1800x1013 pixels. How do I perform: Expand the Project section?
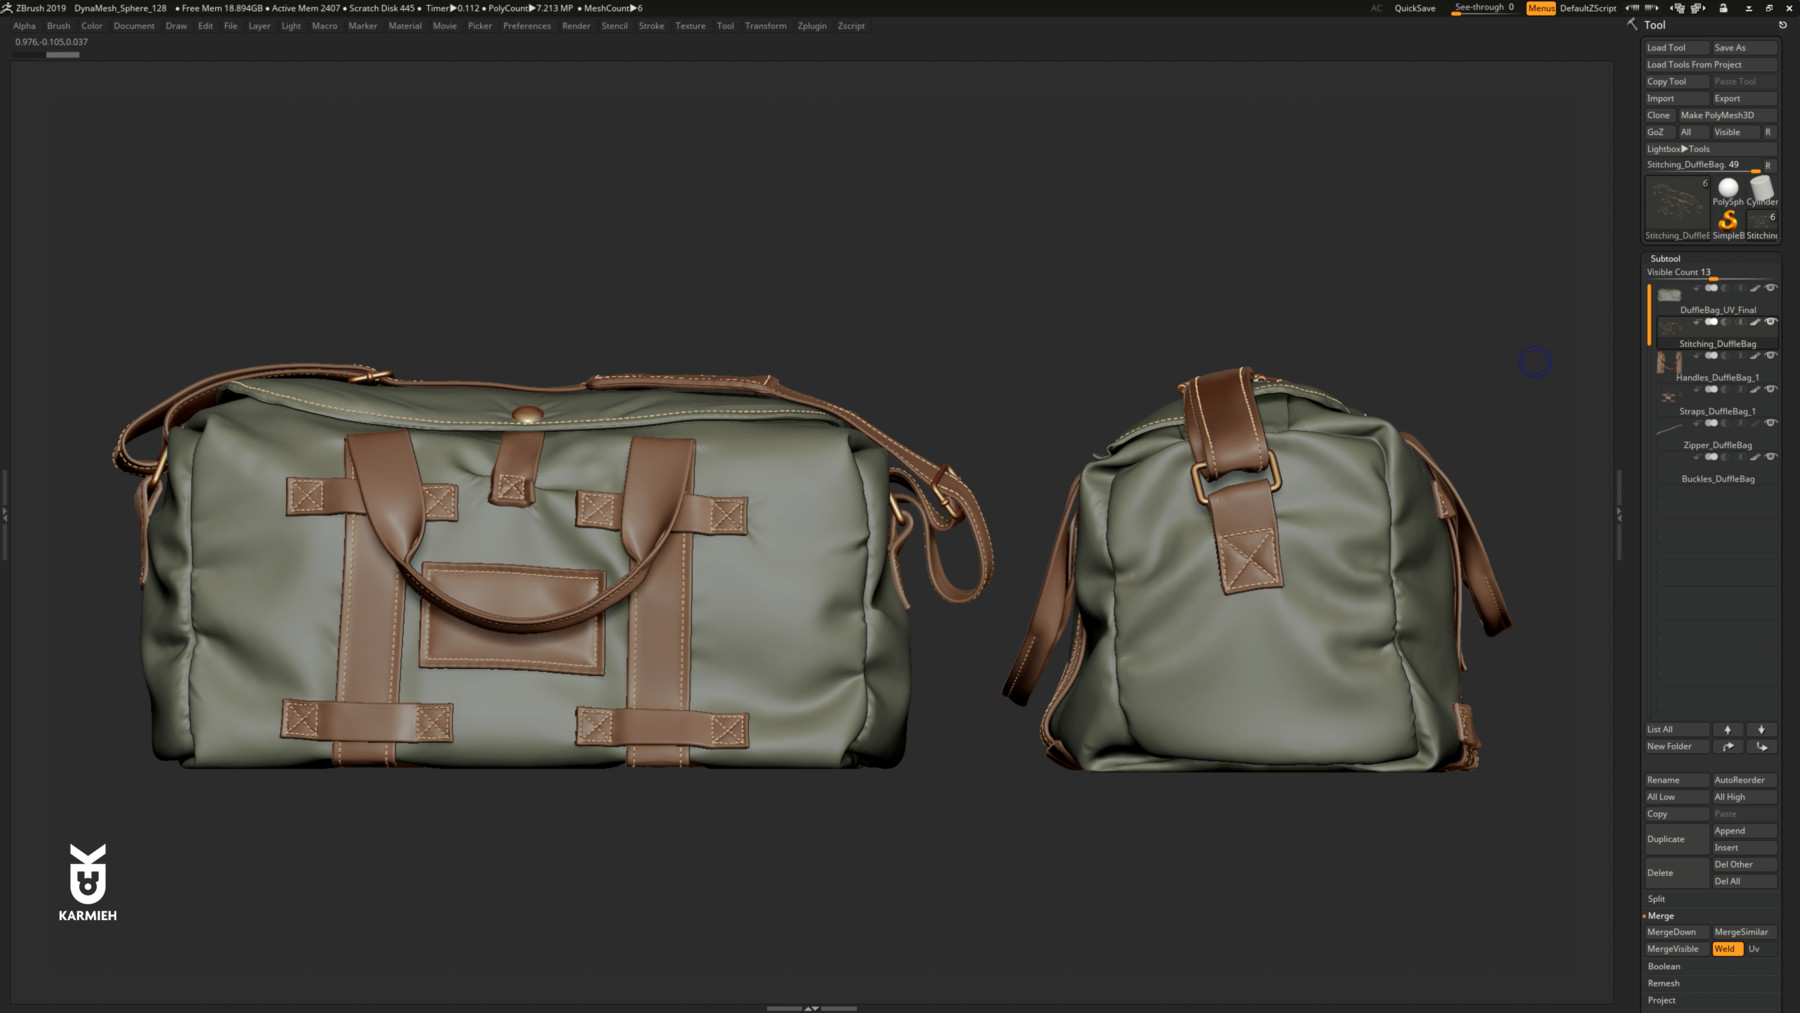[x=1662, y=1001]
